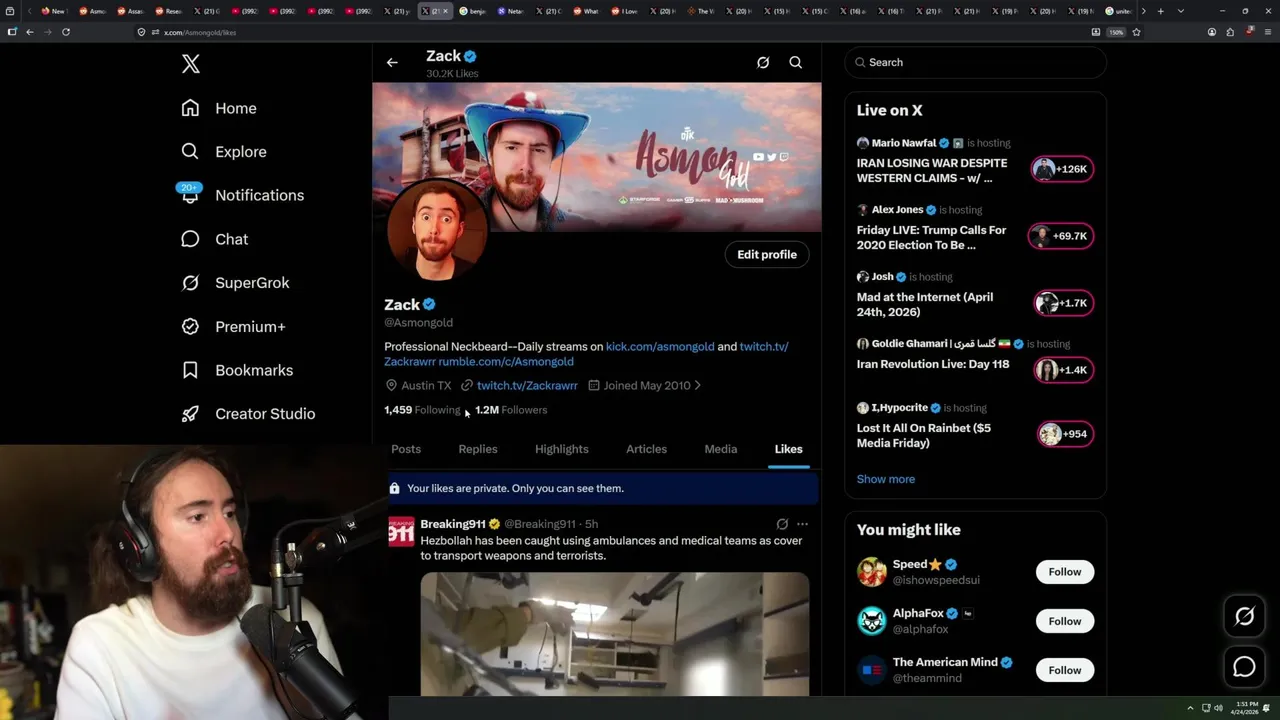Click AlphaFox avatar in suggestions

pos(872,621)
